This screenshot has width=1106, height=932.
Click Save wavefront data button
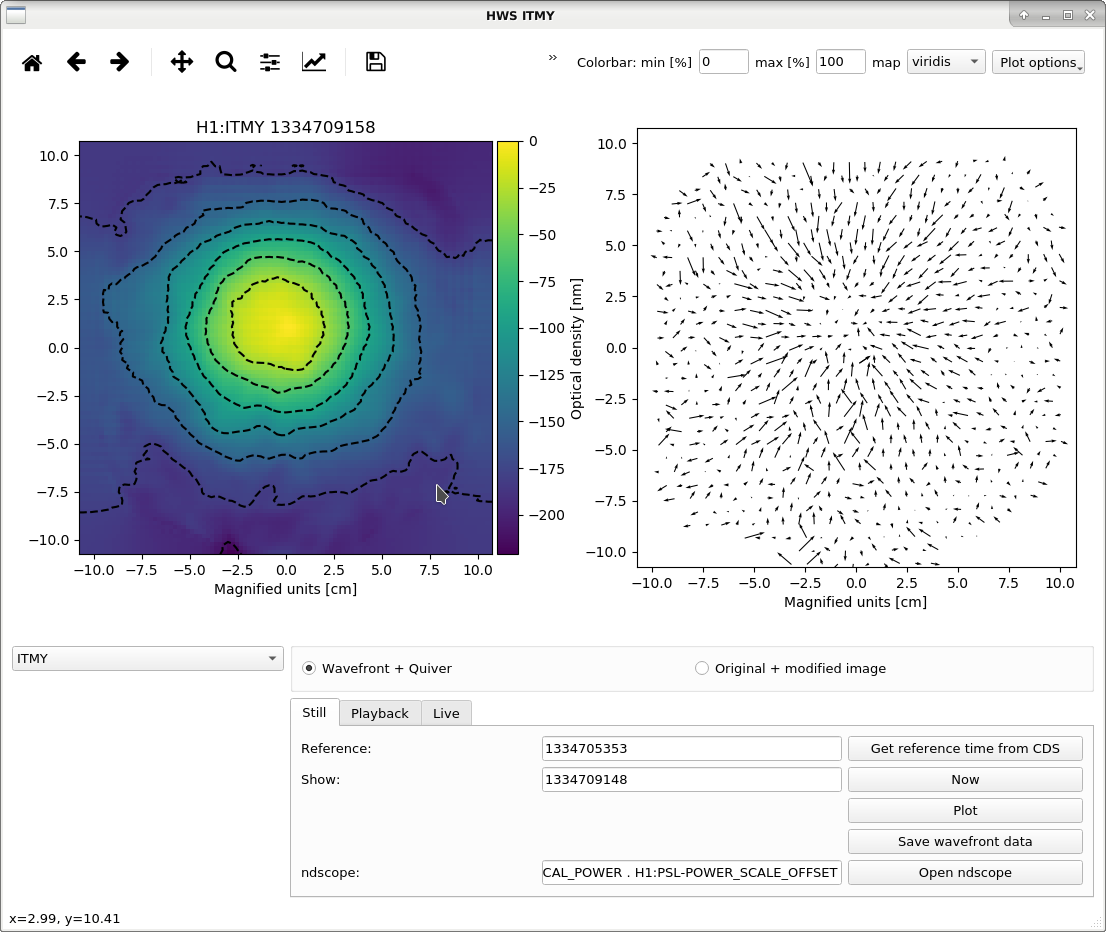[x=965, y=842]
